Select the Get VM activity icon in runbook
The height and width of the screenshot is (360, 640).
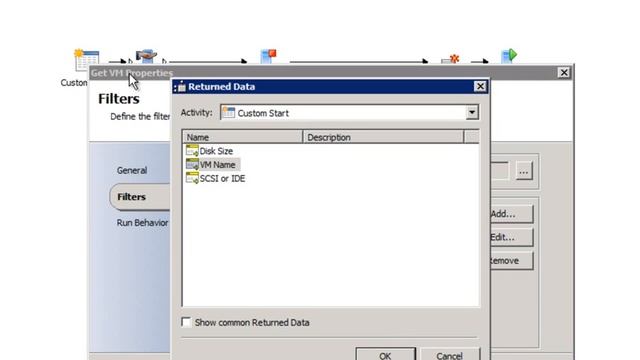click(x=146, y=56)
